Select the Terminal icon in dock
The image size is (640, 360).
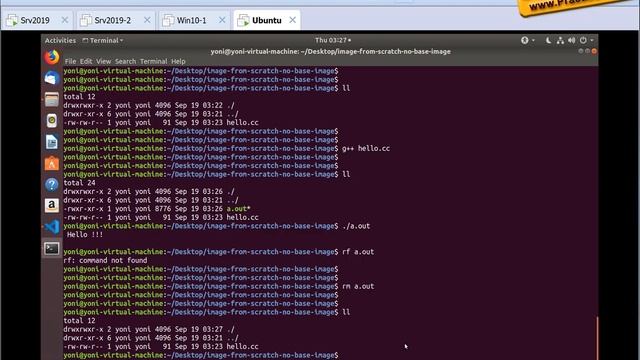[x=52, y=249]
